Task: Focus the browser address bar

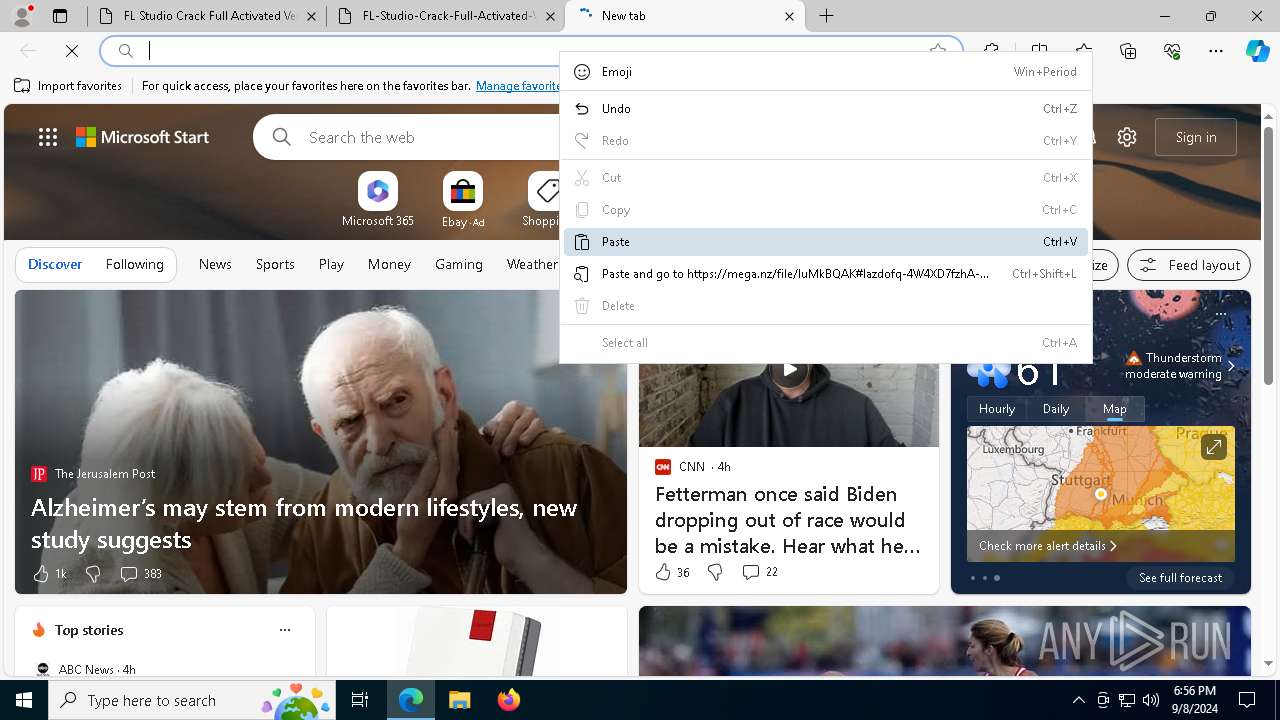Action: (x=530, y=51)
